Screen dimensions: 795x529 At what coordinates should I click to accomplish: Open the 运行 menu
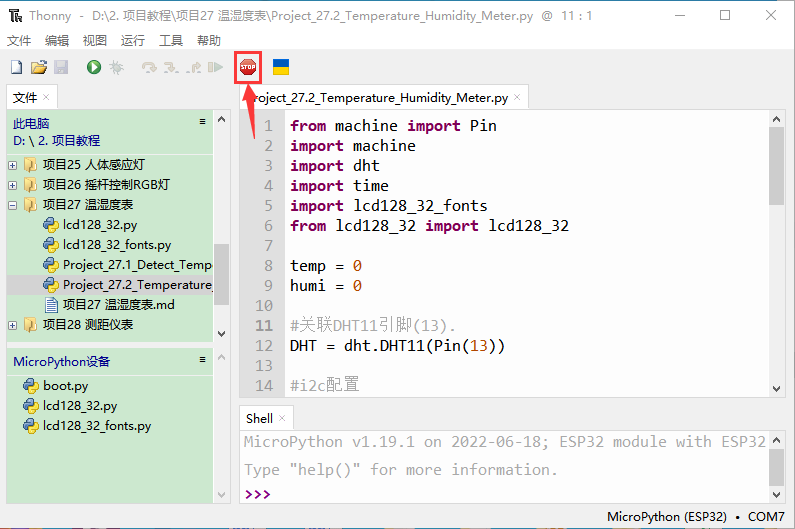(x=132, y=41)
